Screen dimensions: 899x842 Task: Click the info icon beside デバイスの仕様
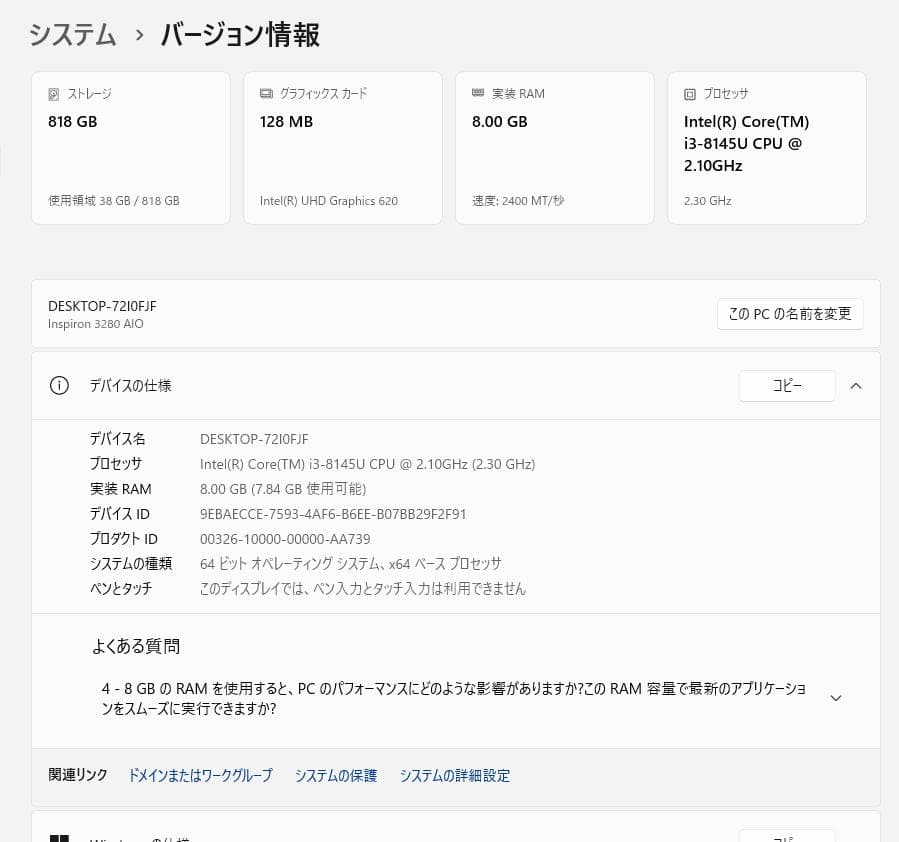(x=59, y=385)
